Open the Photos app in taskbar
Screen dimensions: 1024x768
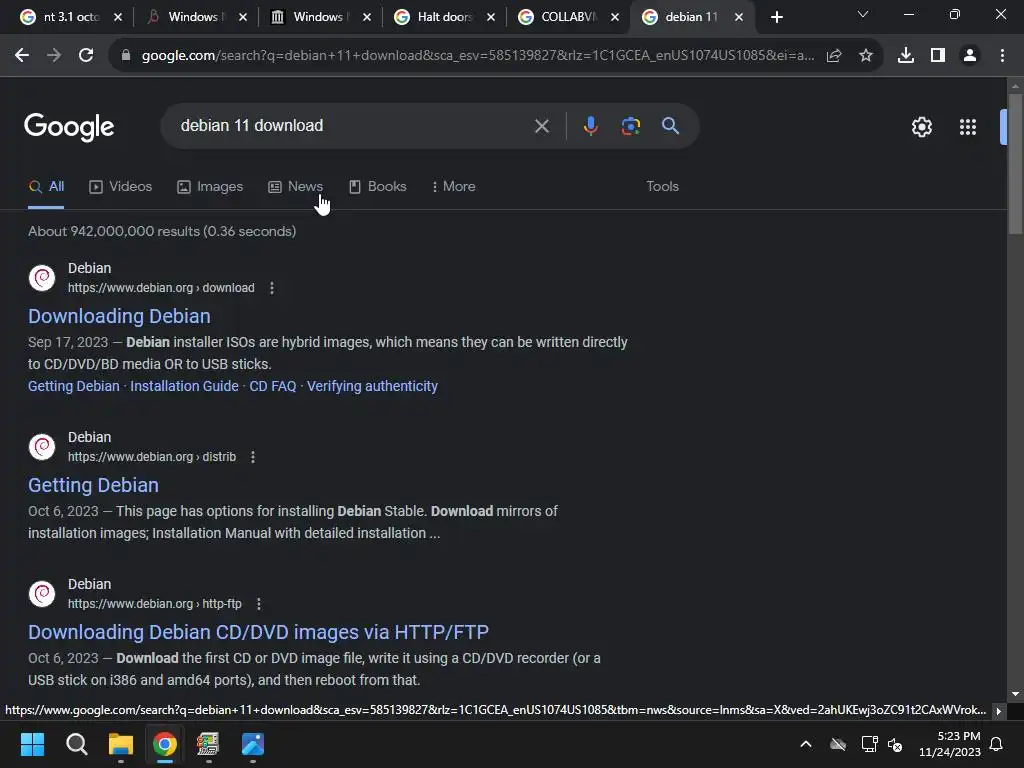253,744
